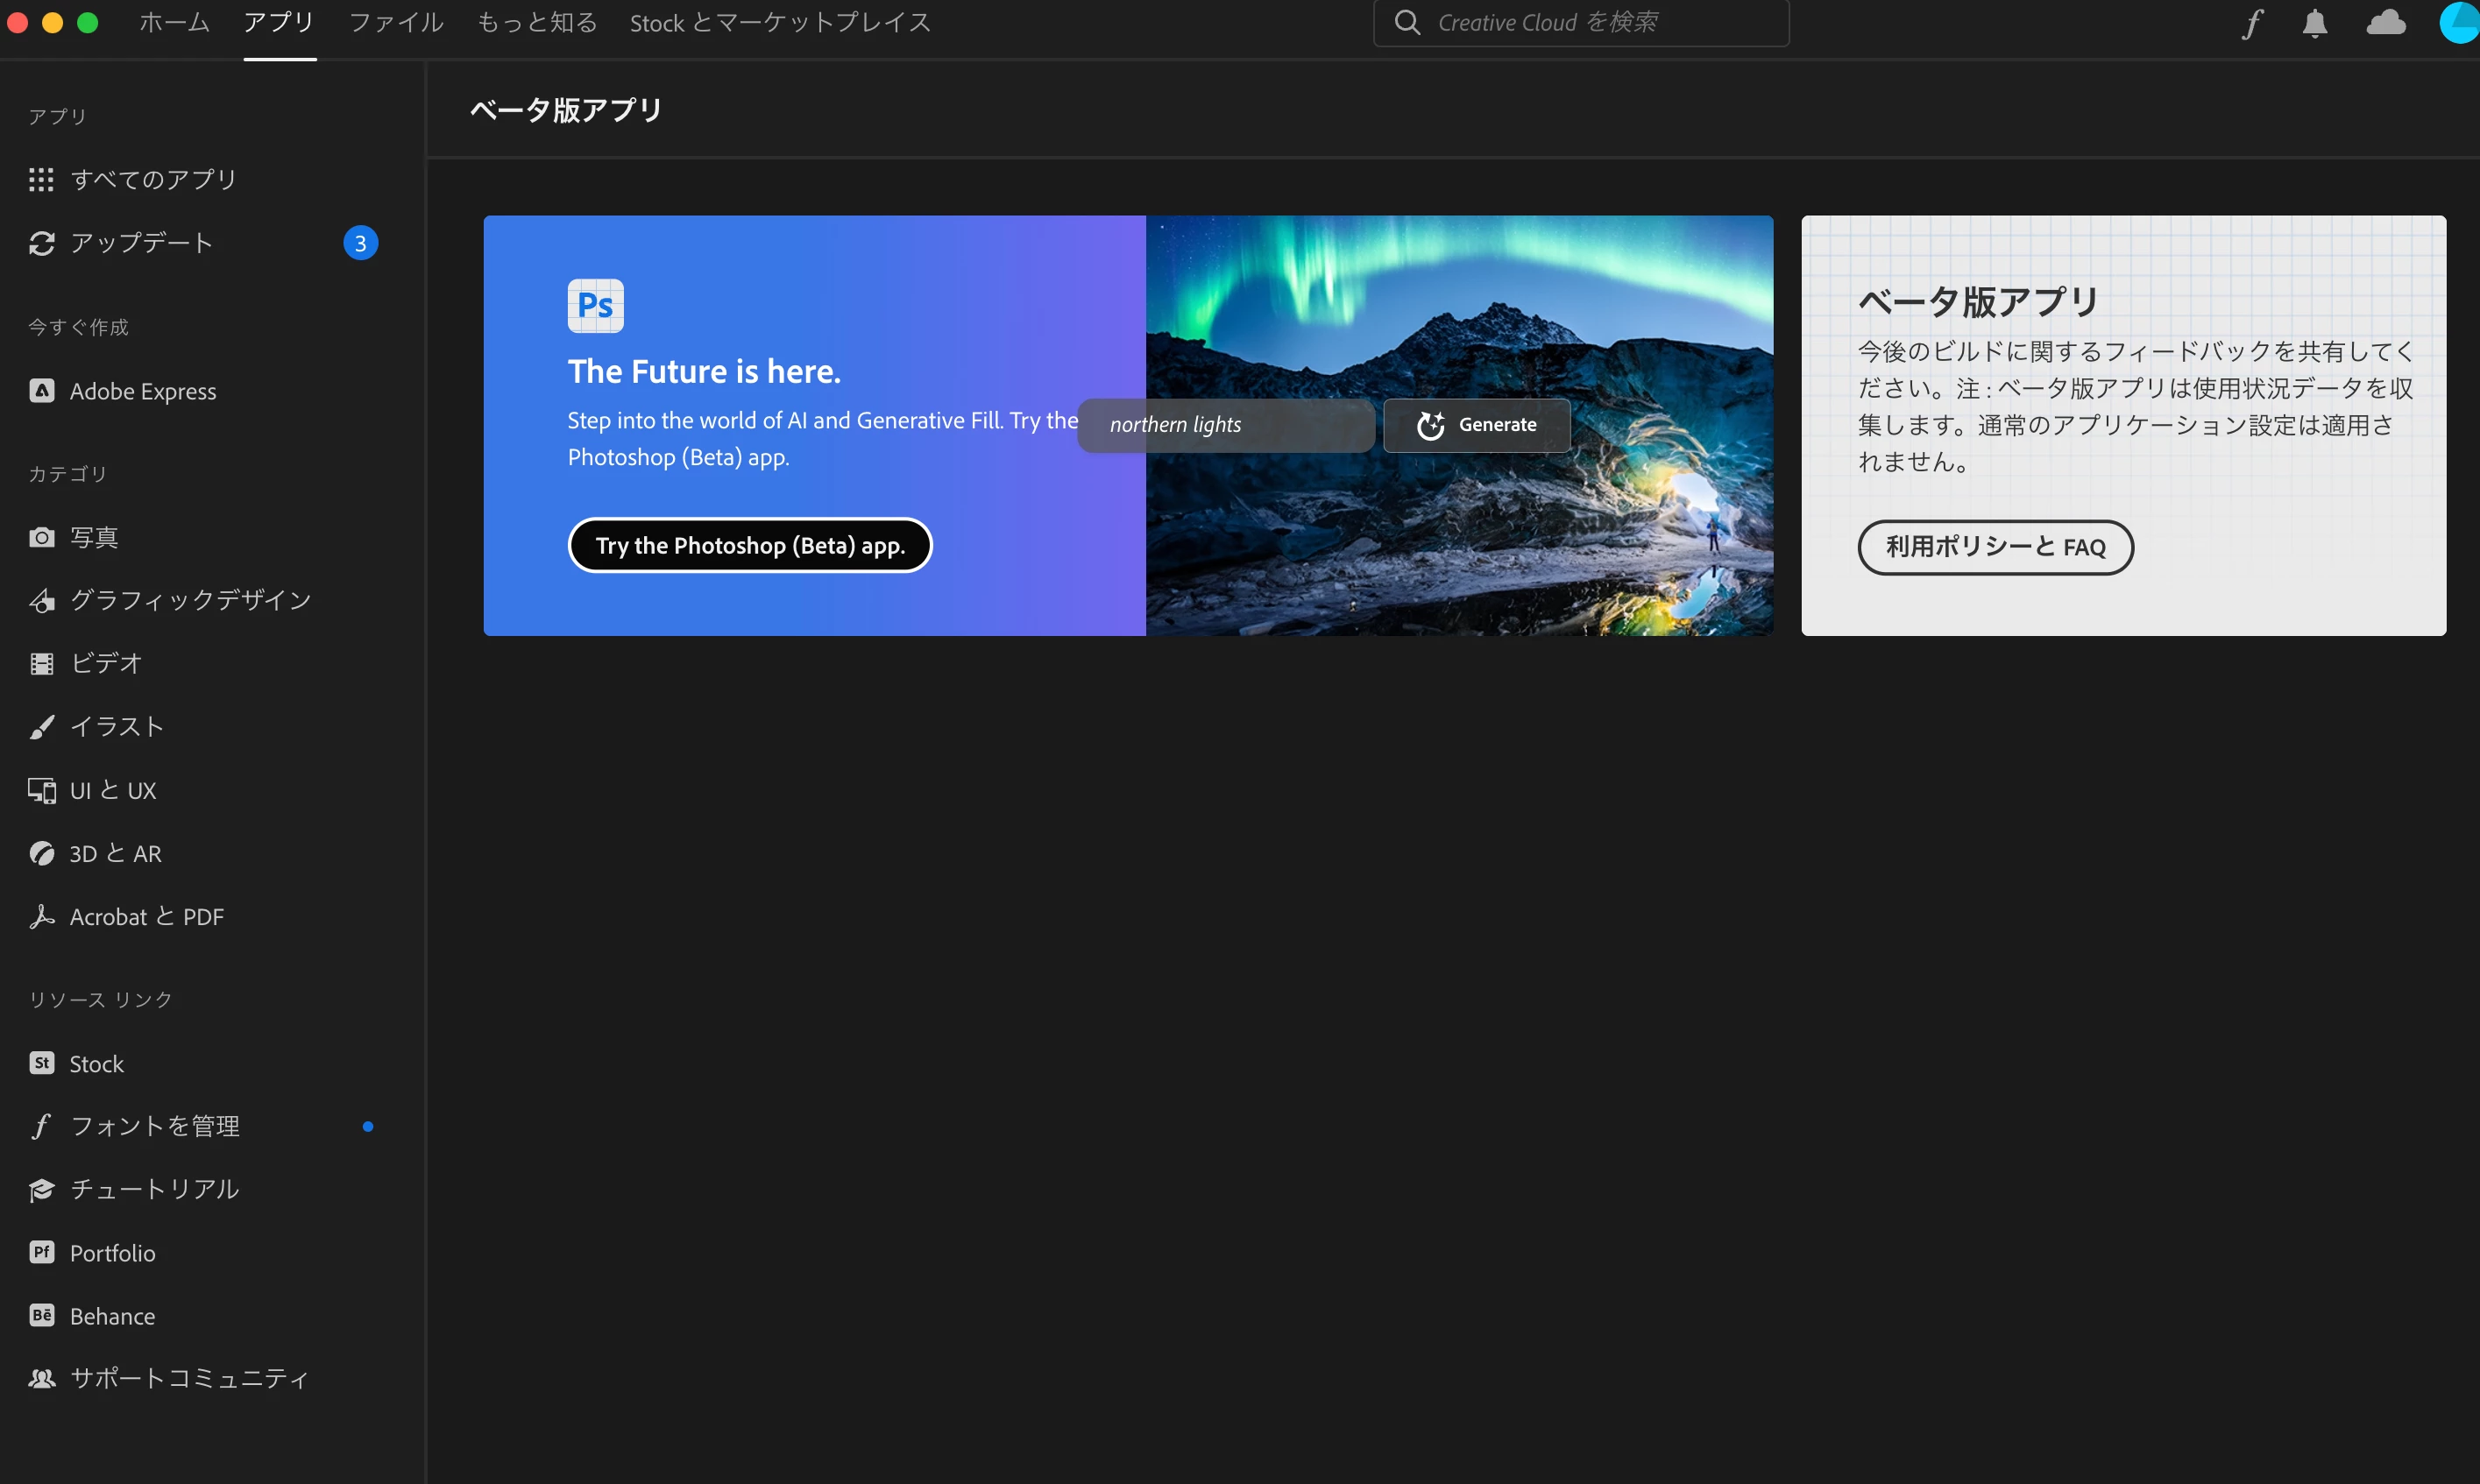The height and width of the screenshot is (1484, 2480).
Task: Click the user profile avatar
Action: 2461,23
